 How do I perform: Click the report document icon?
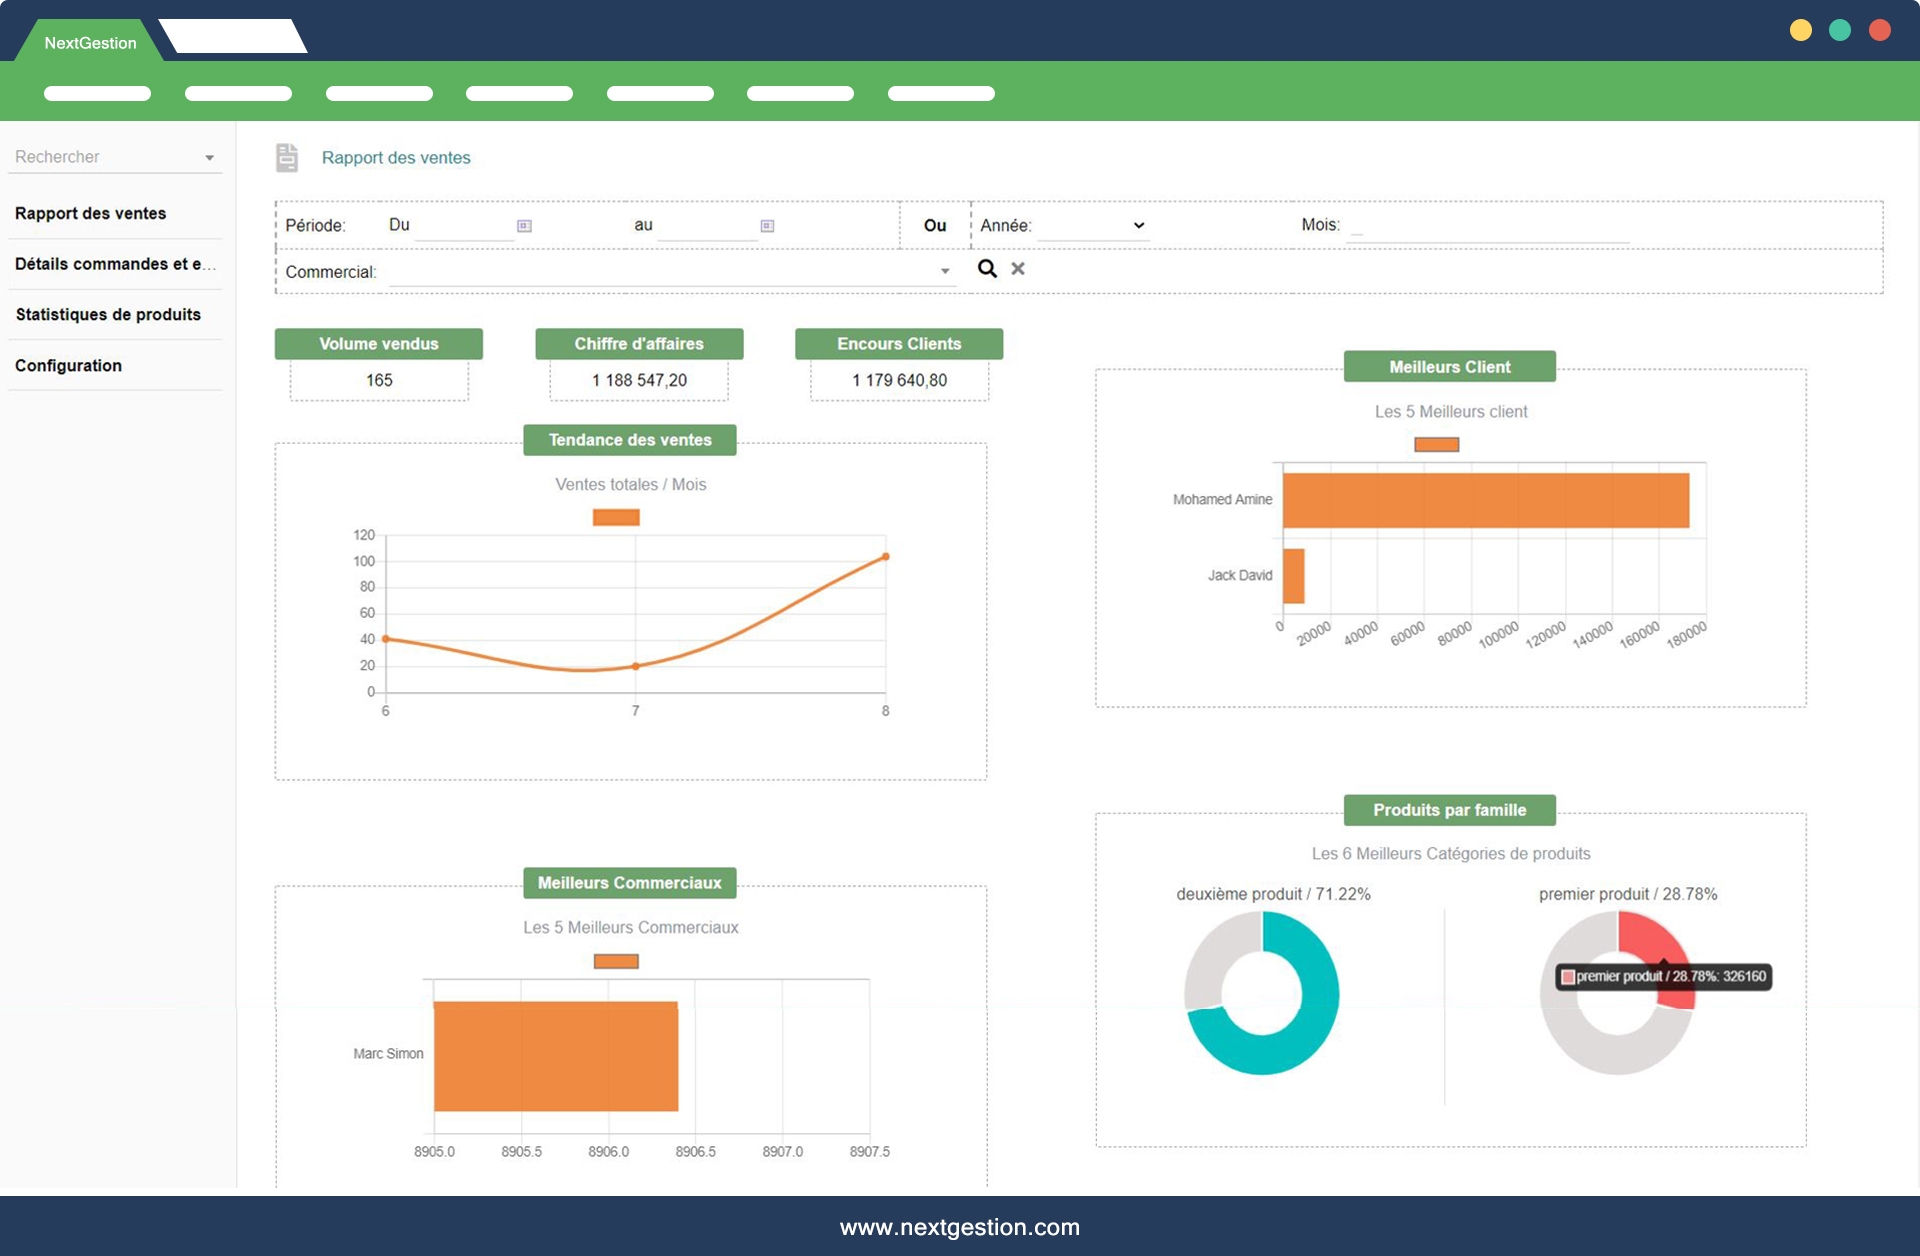[x=287, y=157]
